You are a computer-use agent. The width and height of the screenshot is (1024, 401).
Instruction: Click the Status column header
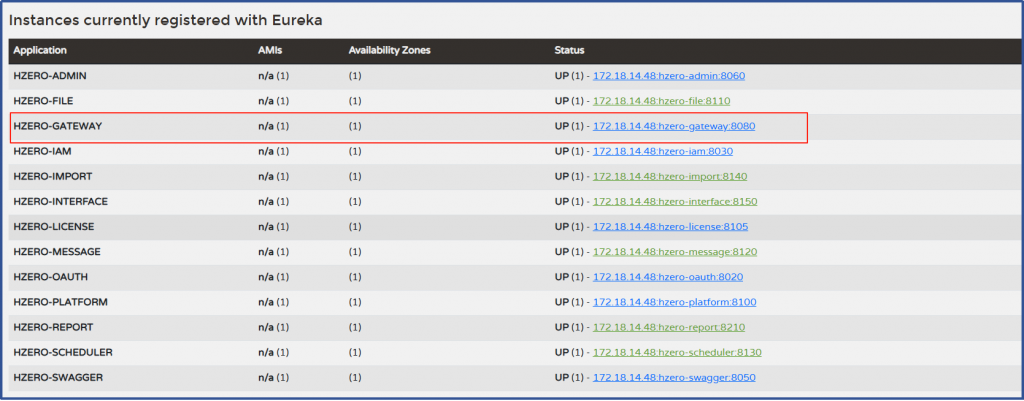[x=569, y=50]
